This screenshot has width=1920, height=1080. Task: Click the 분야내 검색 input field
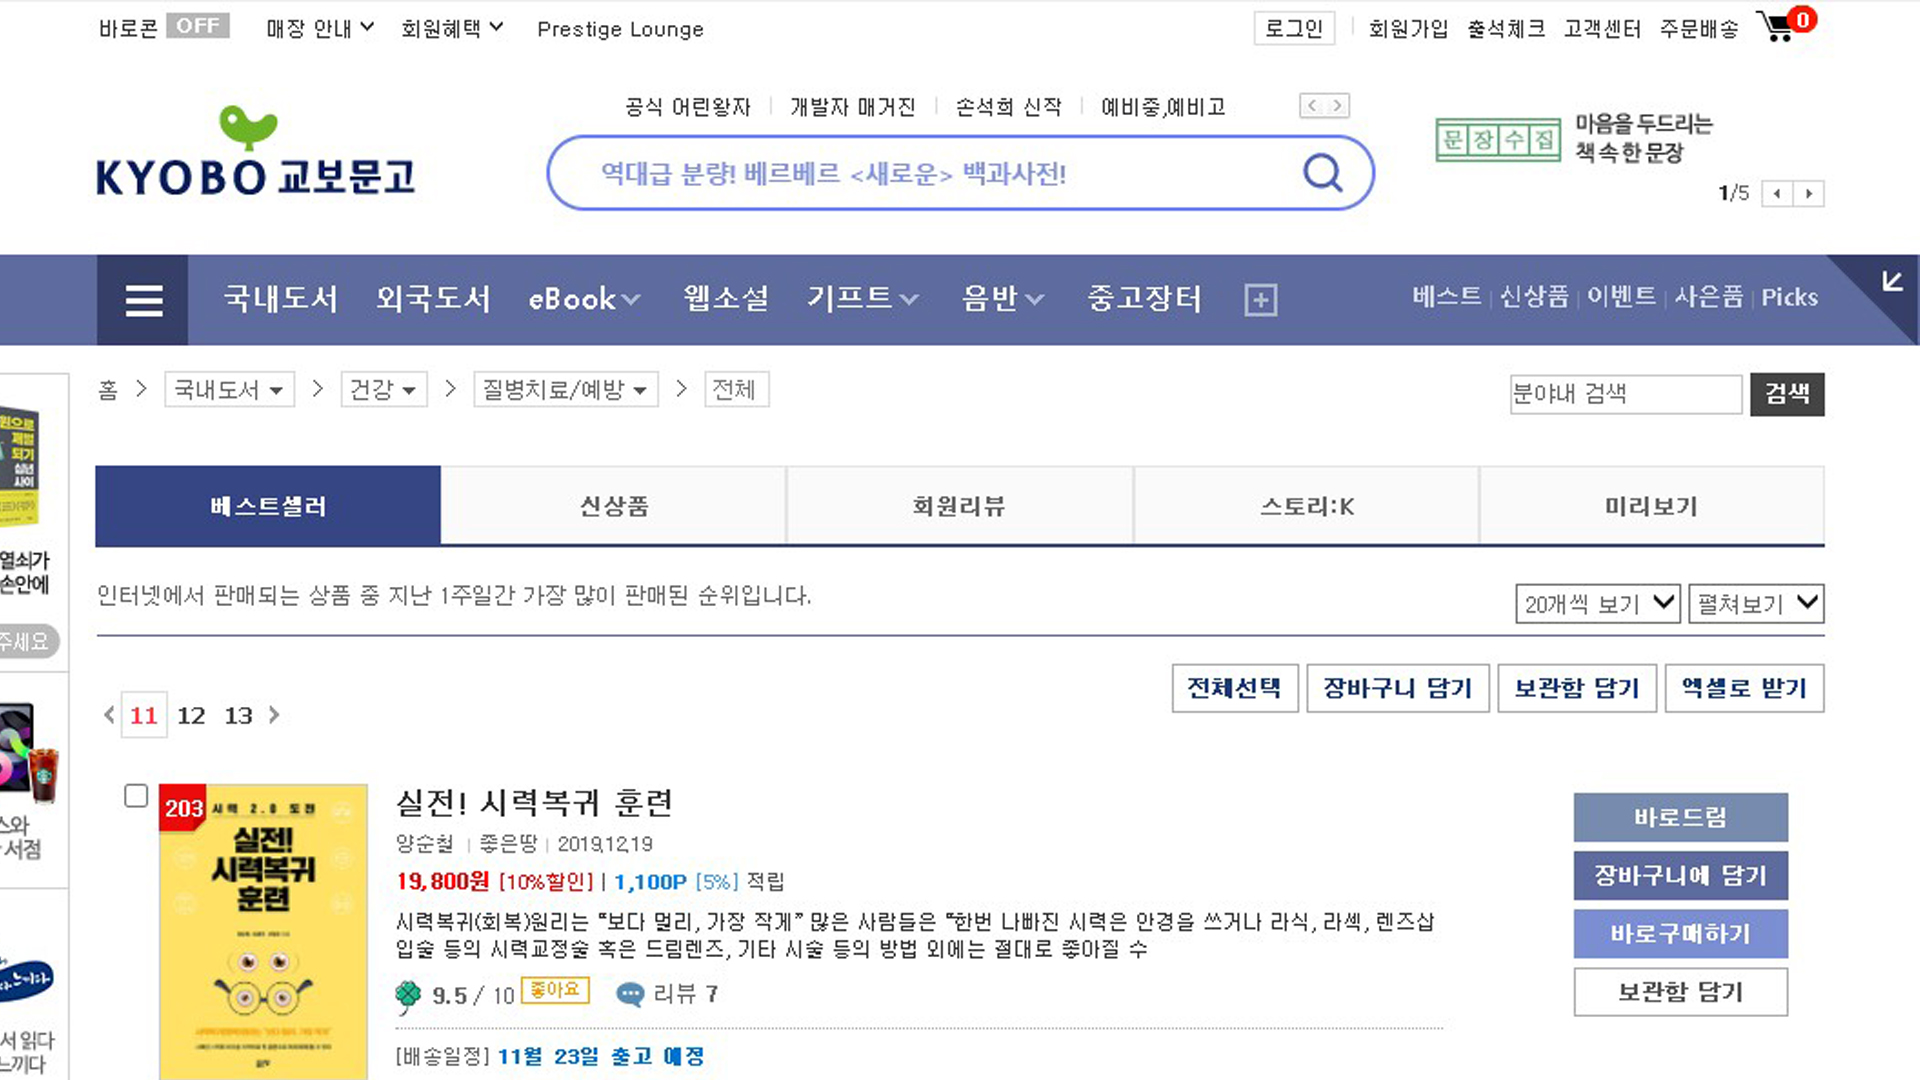(x=1625, y=394)
